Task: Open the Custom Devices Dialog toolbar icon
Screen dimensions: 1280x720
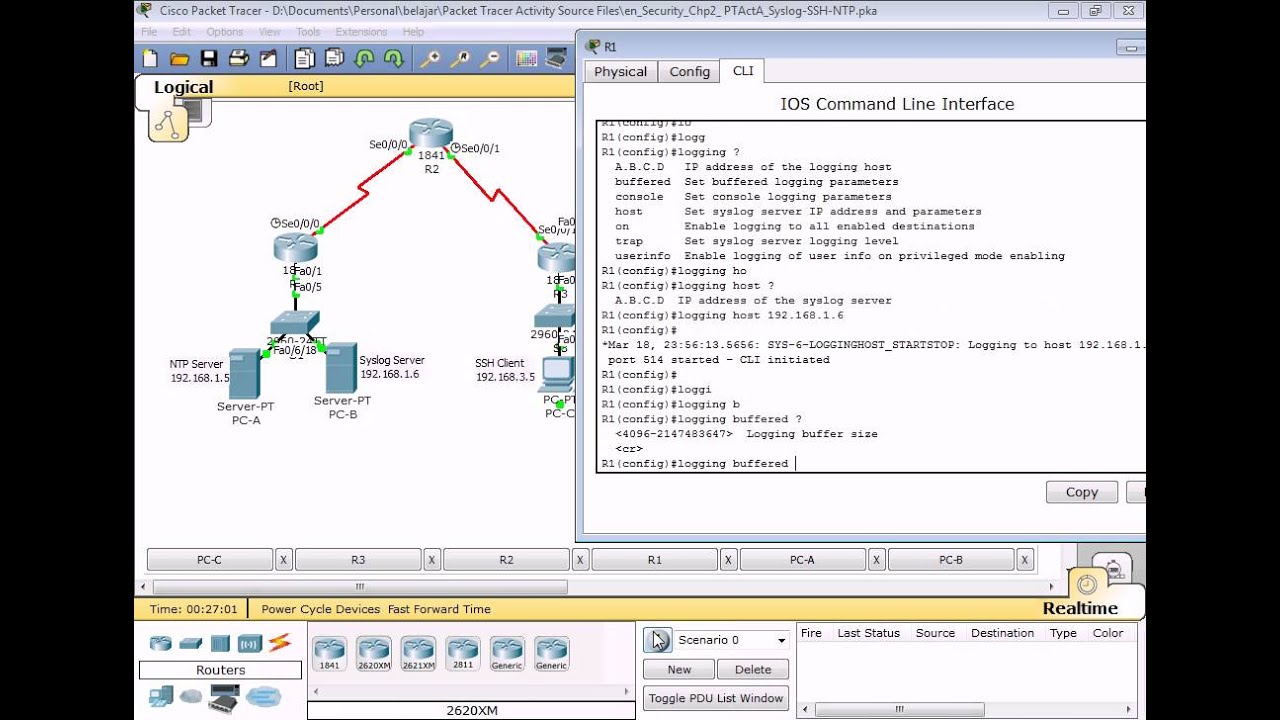Action: [x=556, y=59]
